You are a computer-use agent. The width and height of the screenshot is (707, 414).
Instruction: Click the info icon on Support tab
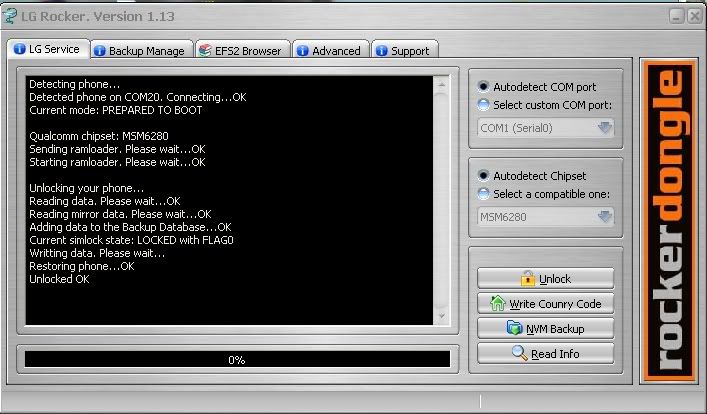coord(381,51)
